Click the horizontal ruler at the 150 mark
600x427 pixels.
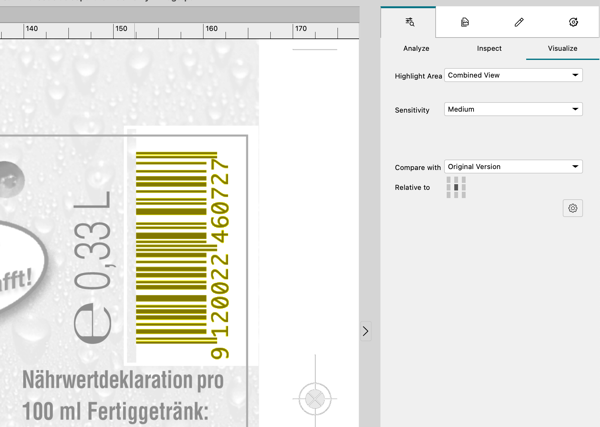coord(121,30)
